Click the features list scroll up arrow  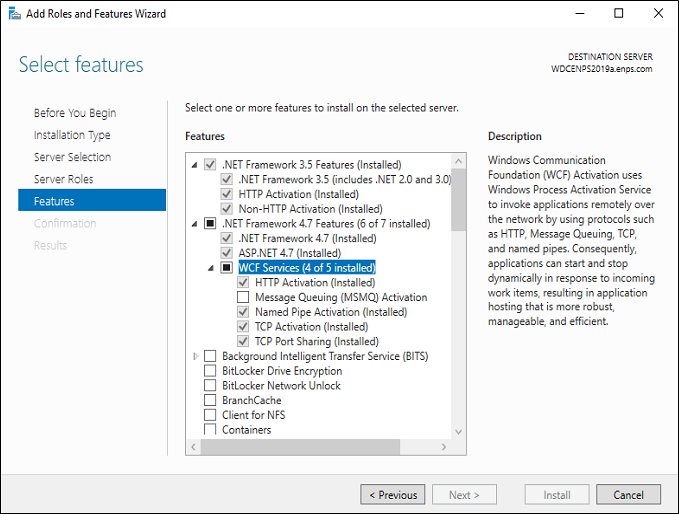tap(459, 162)
